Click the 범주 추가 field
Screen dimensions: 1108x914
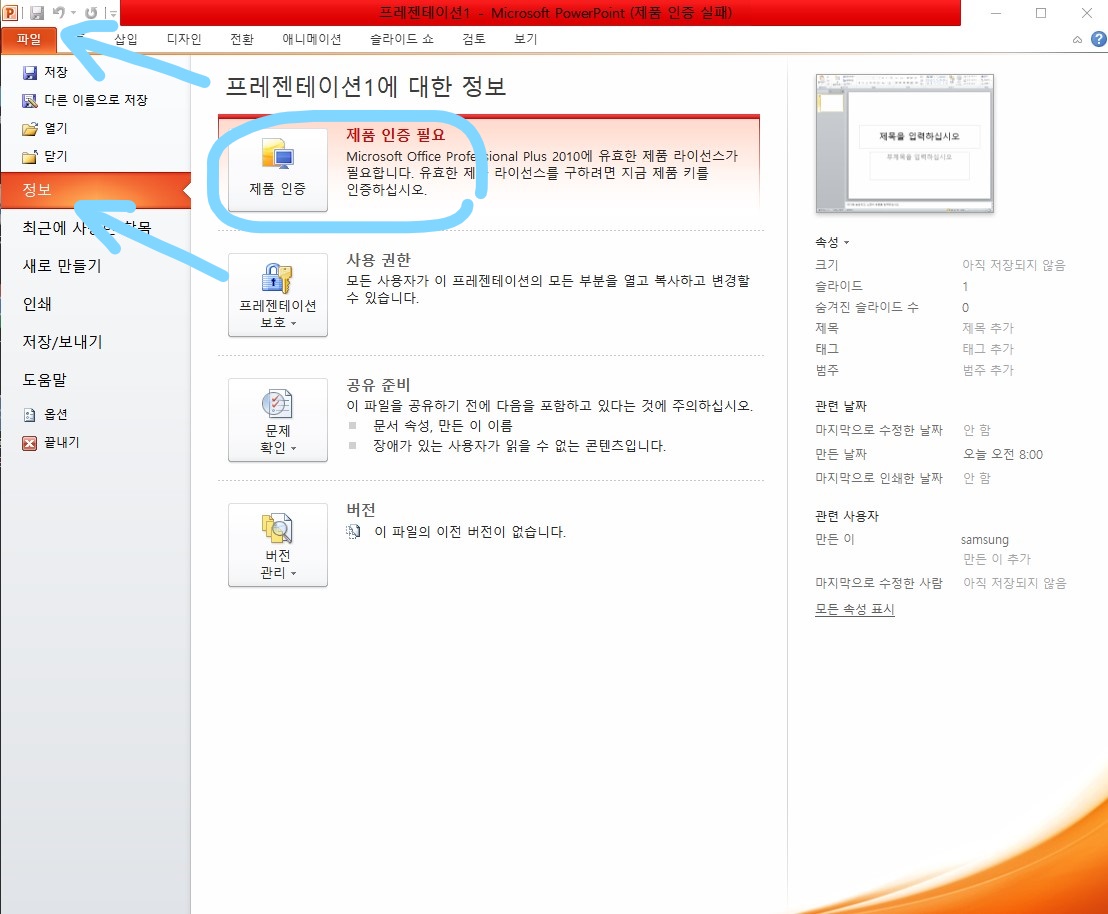pos(988,370)
